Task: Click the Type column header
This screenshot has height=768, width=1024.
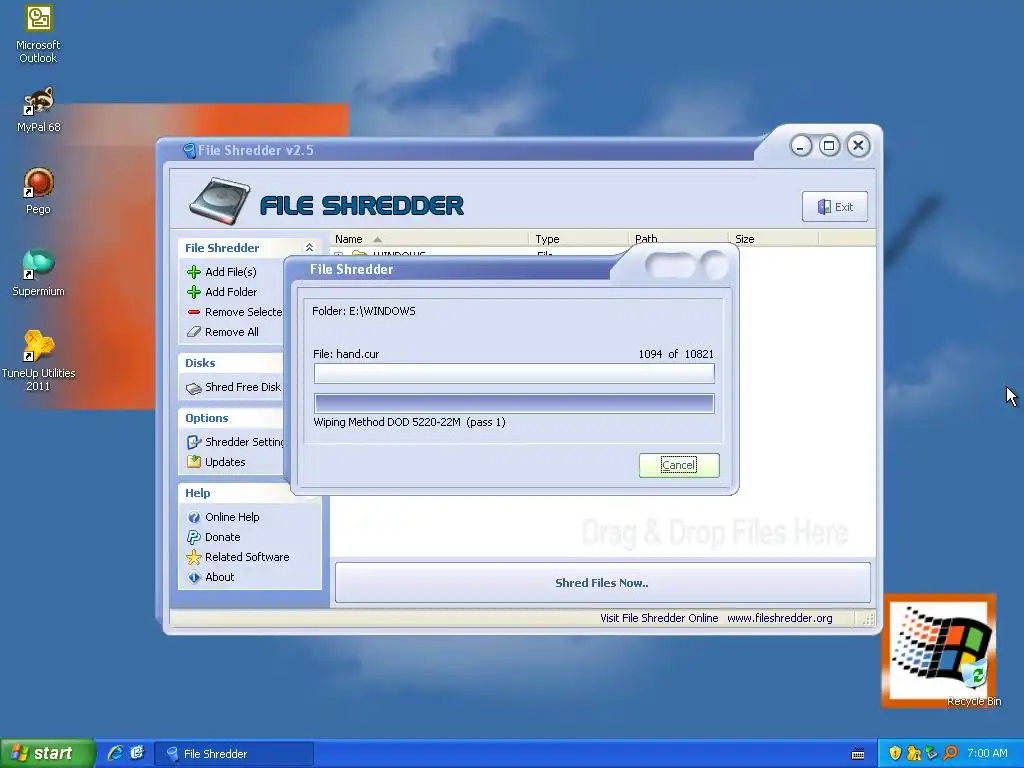Action: [x=577, y=239]
